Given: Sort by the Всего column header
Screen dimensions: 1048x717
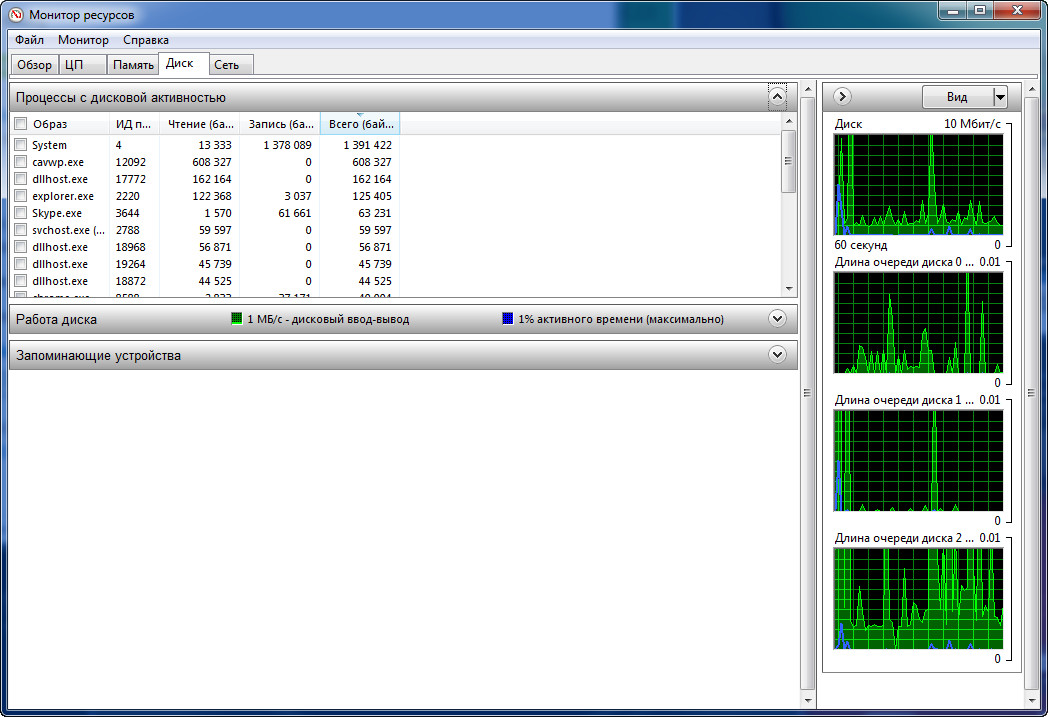Looking at the screenshot, I should [360, 124].
